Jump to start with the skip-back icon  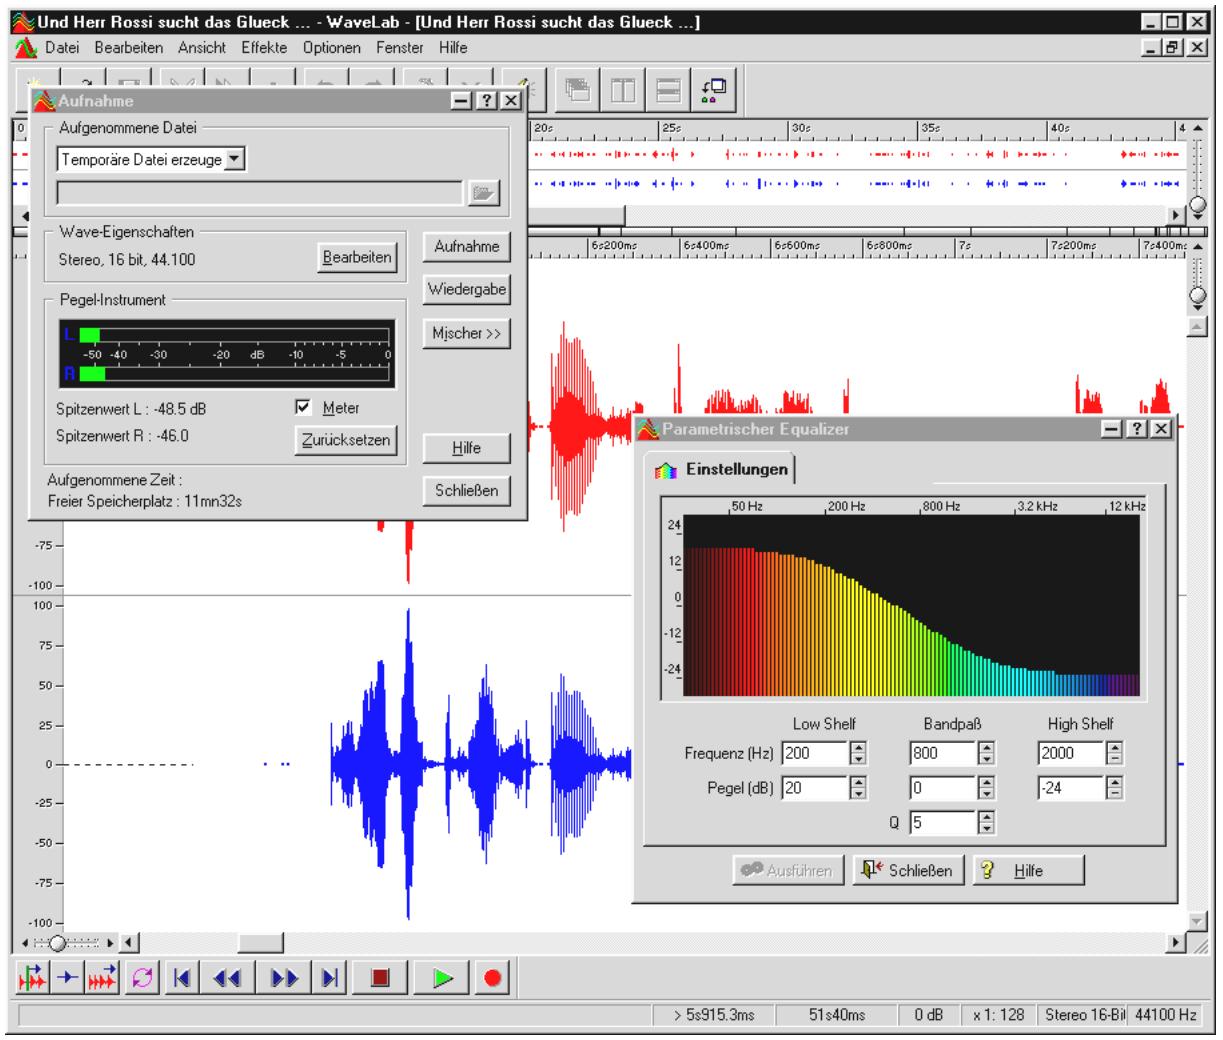[x=181, y=977]
